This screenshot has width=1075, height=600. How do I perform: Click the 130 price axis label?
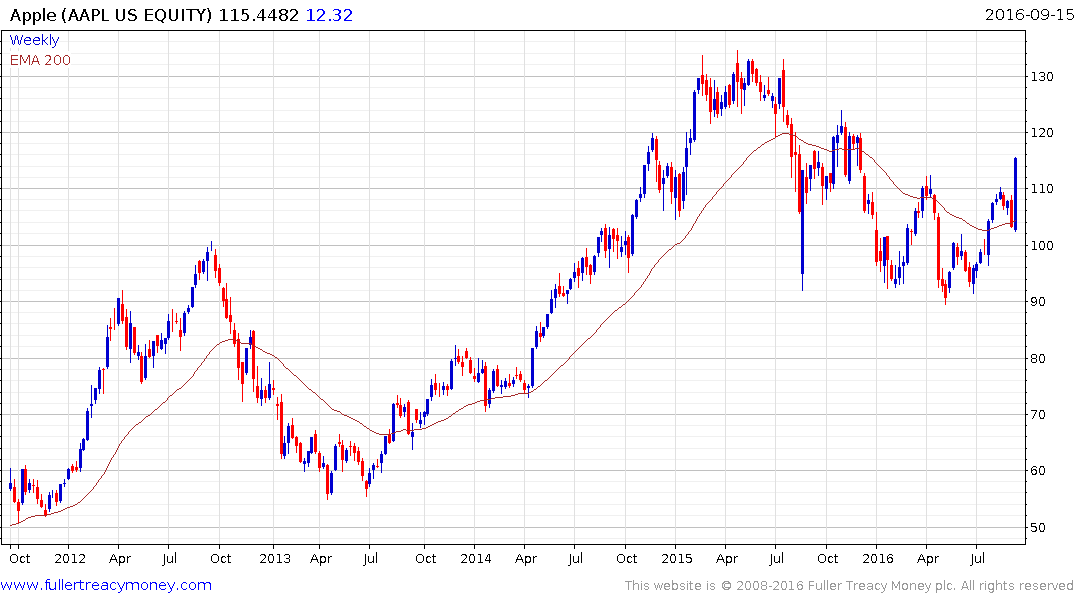(x=1041, y=76)
